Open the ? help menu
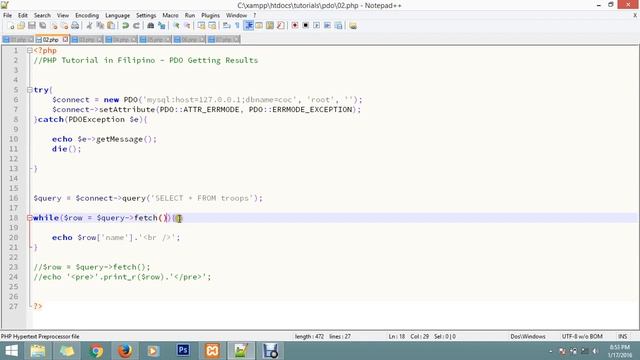 (x=255, y=16)
